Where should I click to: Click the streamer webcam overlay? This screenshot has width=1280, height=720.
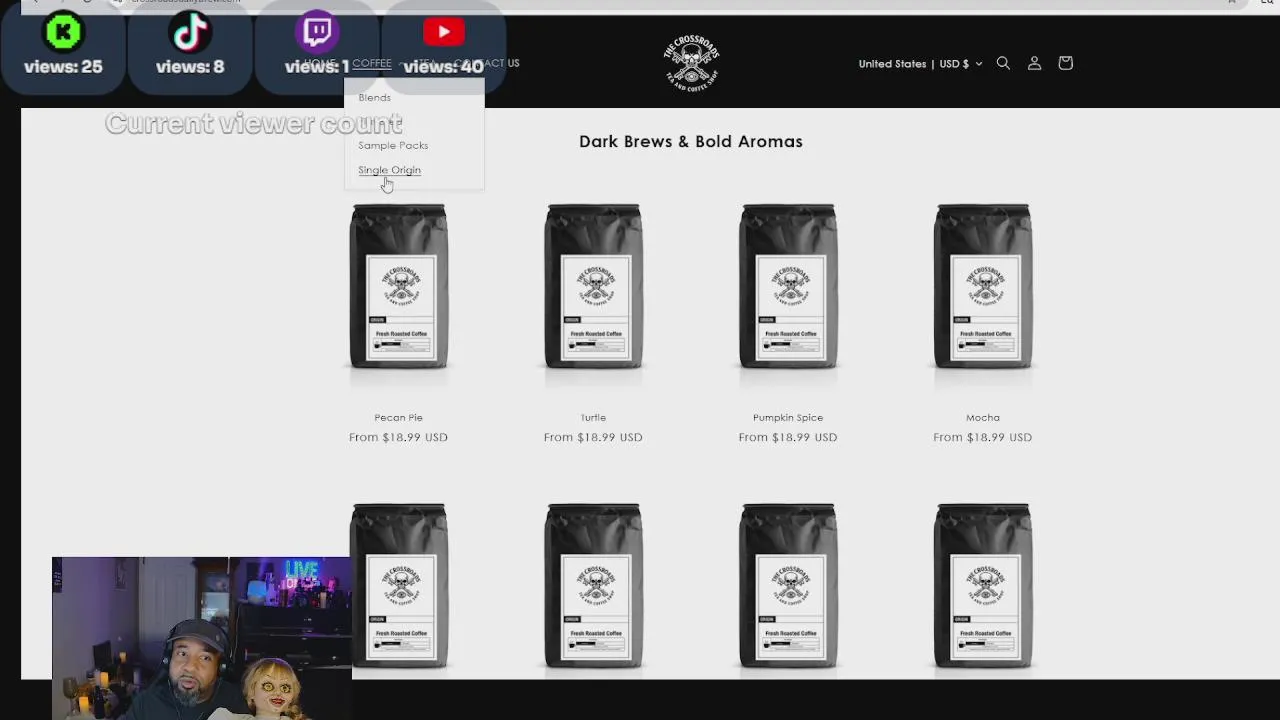coord(201,638)
